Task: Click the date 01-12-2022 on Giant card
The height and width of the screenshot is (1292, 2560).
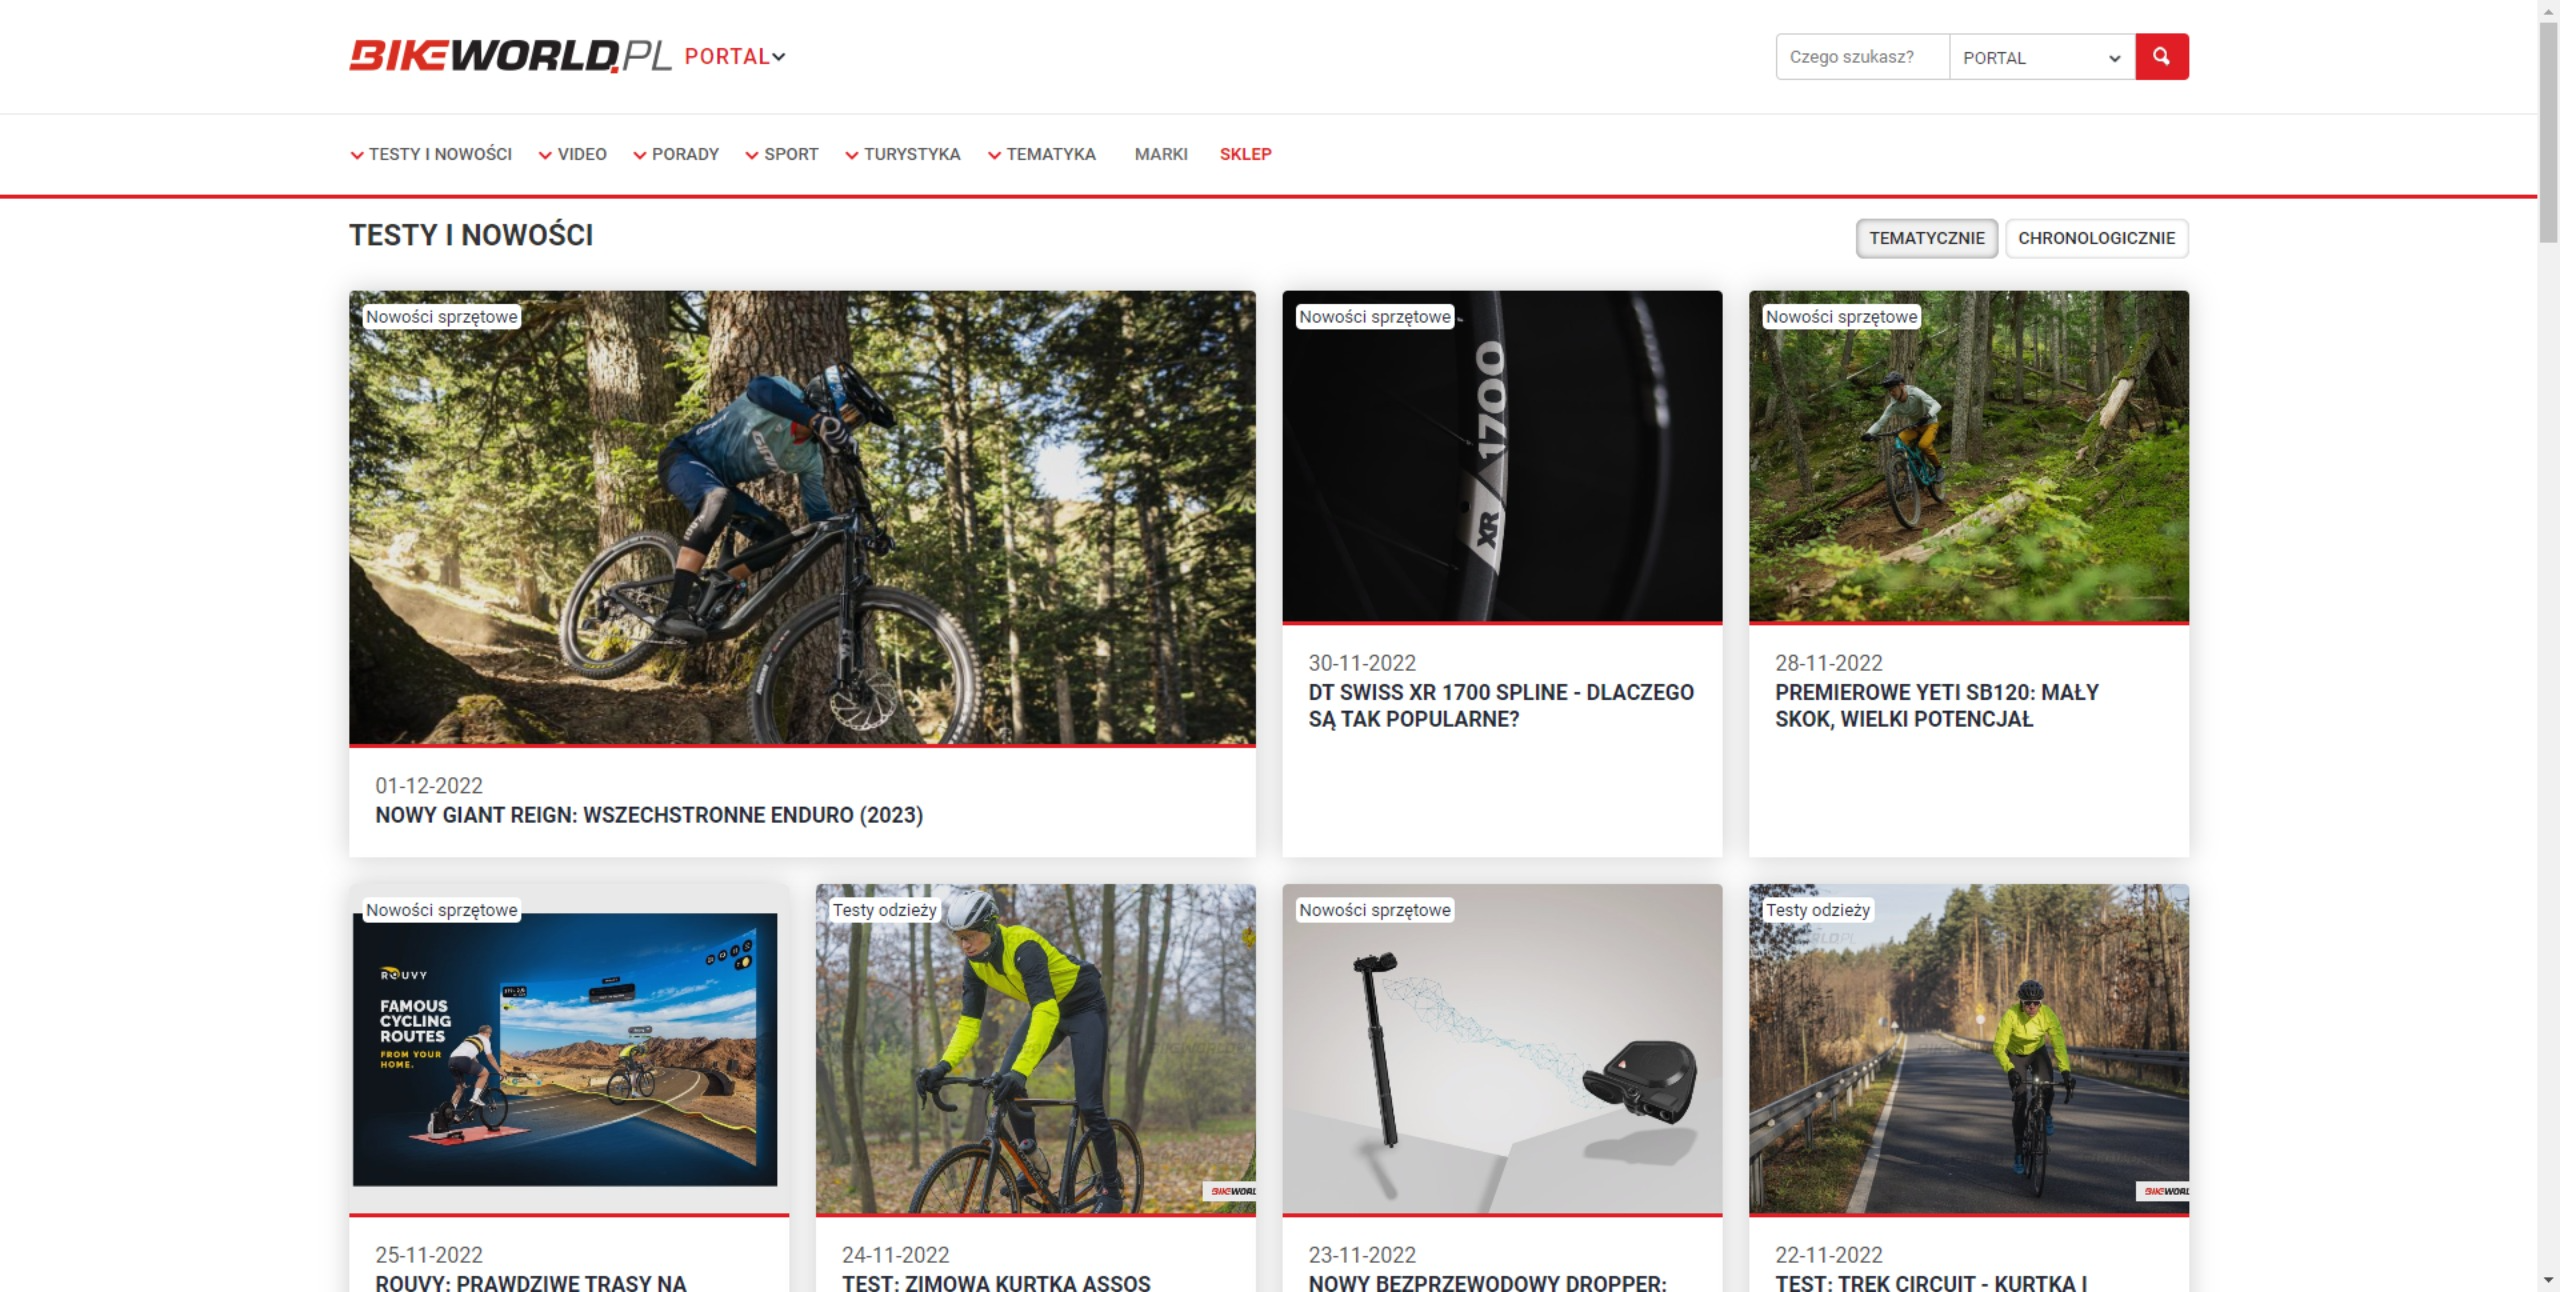Action: [x=429, y=786]
